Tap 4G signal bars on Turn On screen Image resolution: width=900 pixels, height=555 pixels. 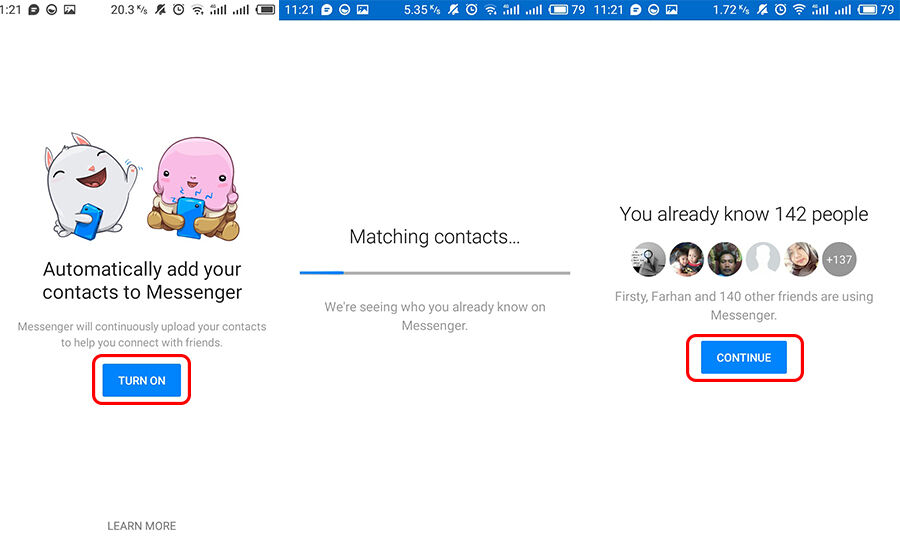218,10
